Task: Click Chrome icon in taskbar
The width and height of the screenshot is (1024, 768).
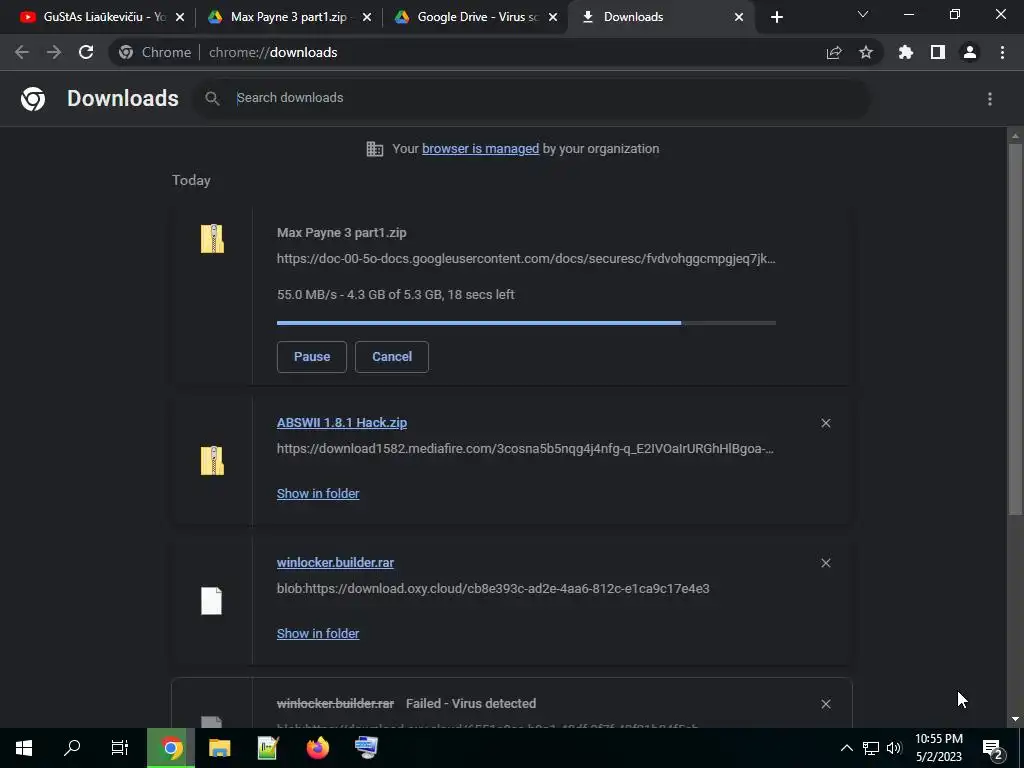Action: click(x=171, y=748)
